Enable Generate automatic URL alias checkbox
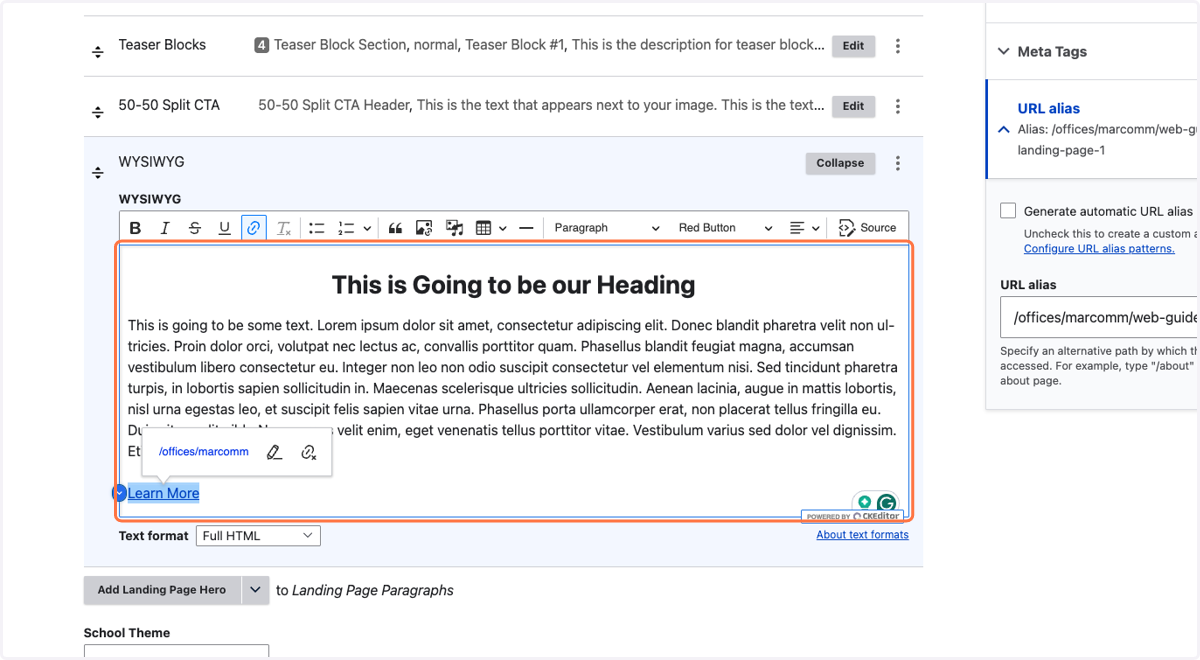Viewport: 1200px width, 660px height. click(1008, 211)
